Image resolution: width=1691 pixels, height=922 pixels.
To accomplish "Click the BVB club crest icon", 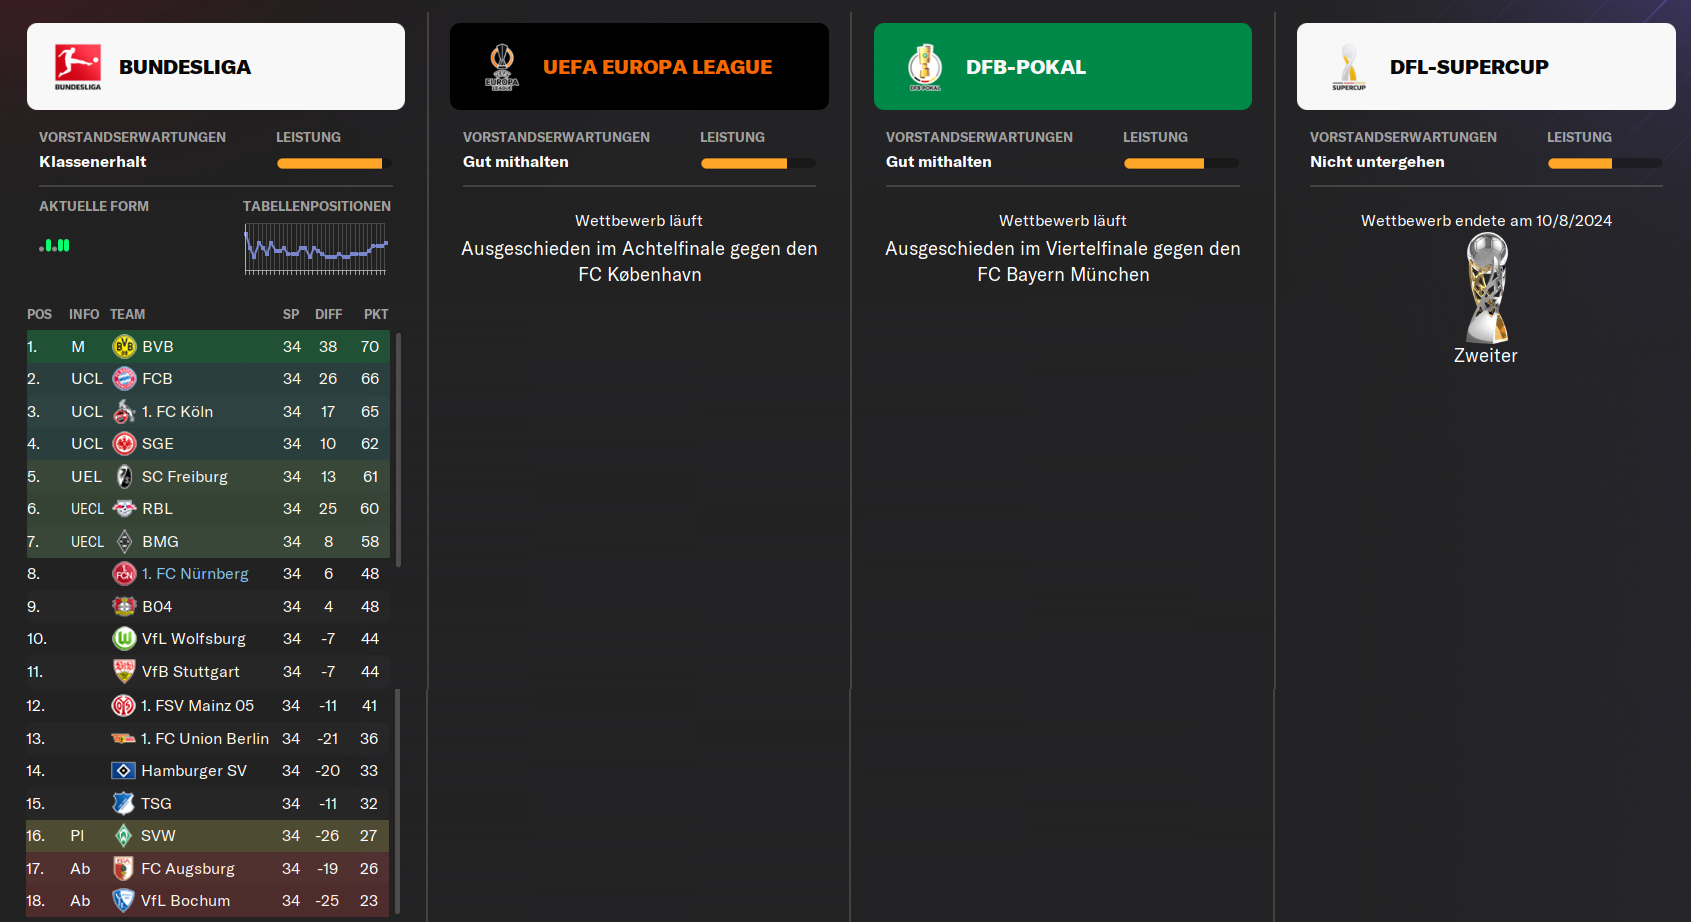I will (124, 347).
